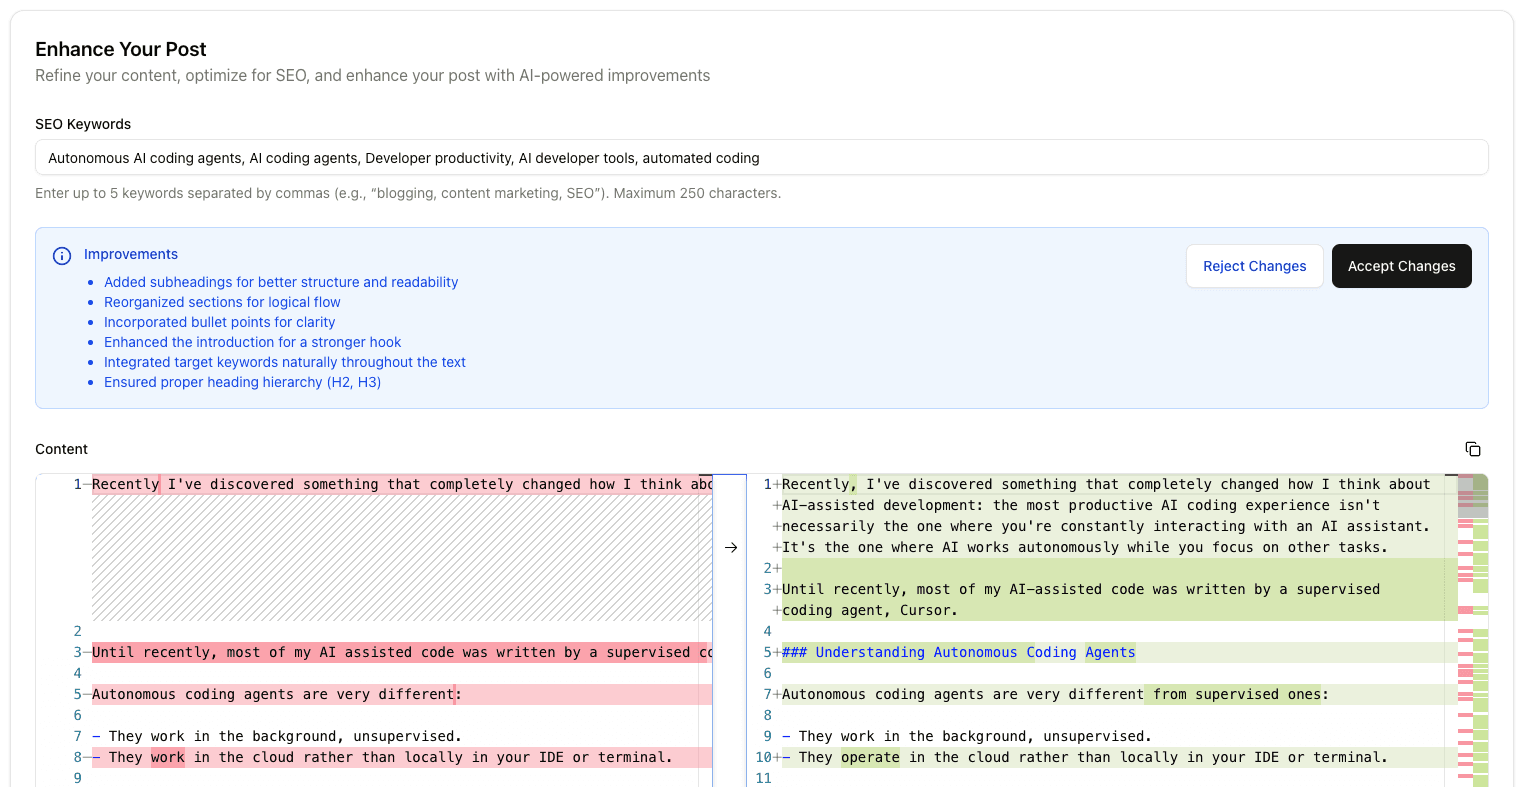Select 'Incorporated bullet points for clarity' bullet
The width and height of the screenshot is (1524, 787).
pos(219,322)
